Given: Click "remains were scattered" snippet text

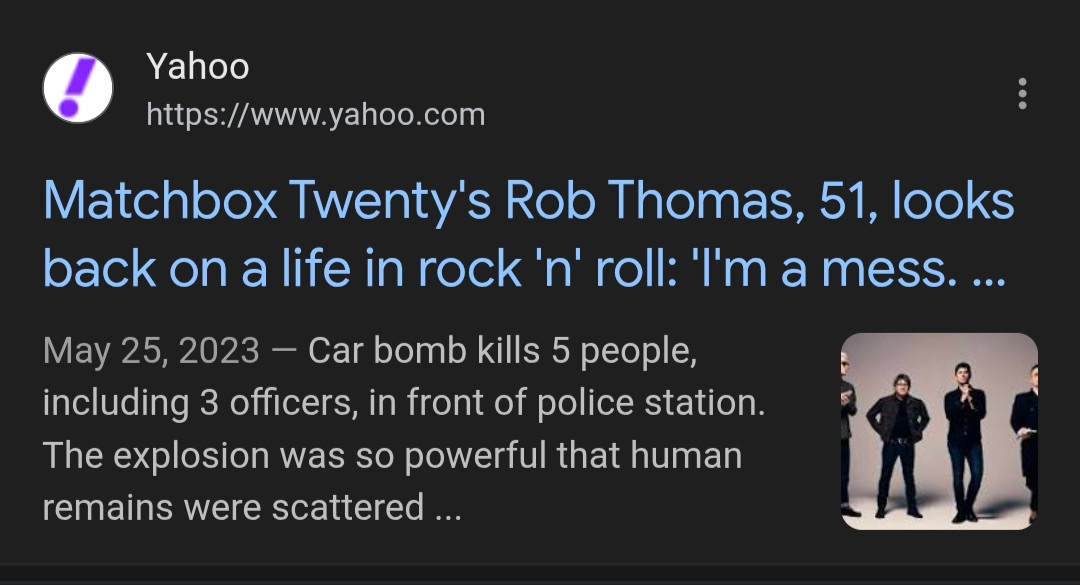Looking at the screenshot, I should (x=233, y=507).
